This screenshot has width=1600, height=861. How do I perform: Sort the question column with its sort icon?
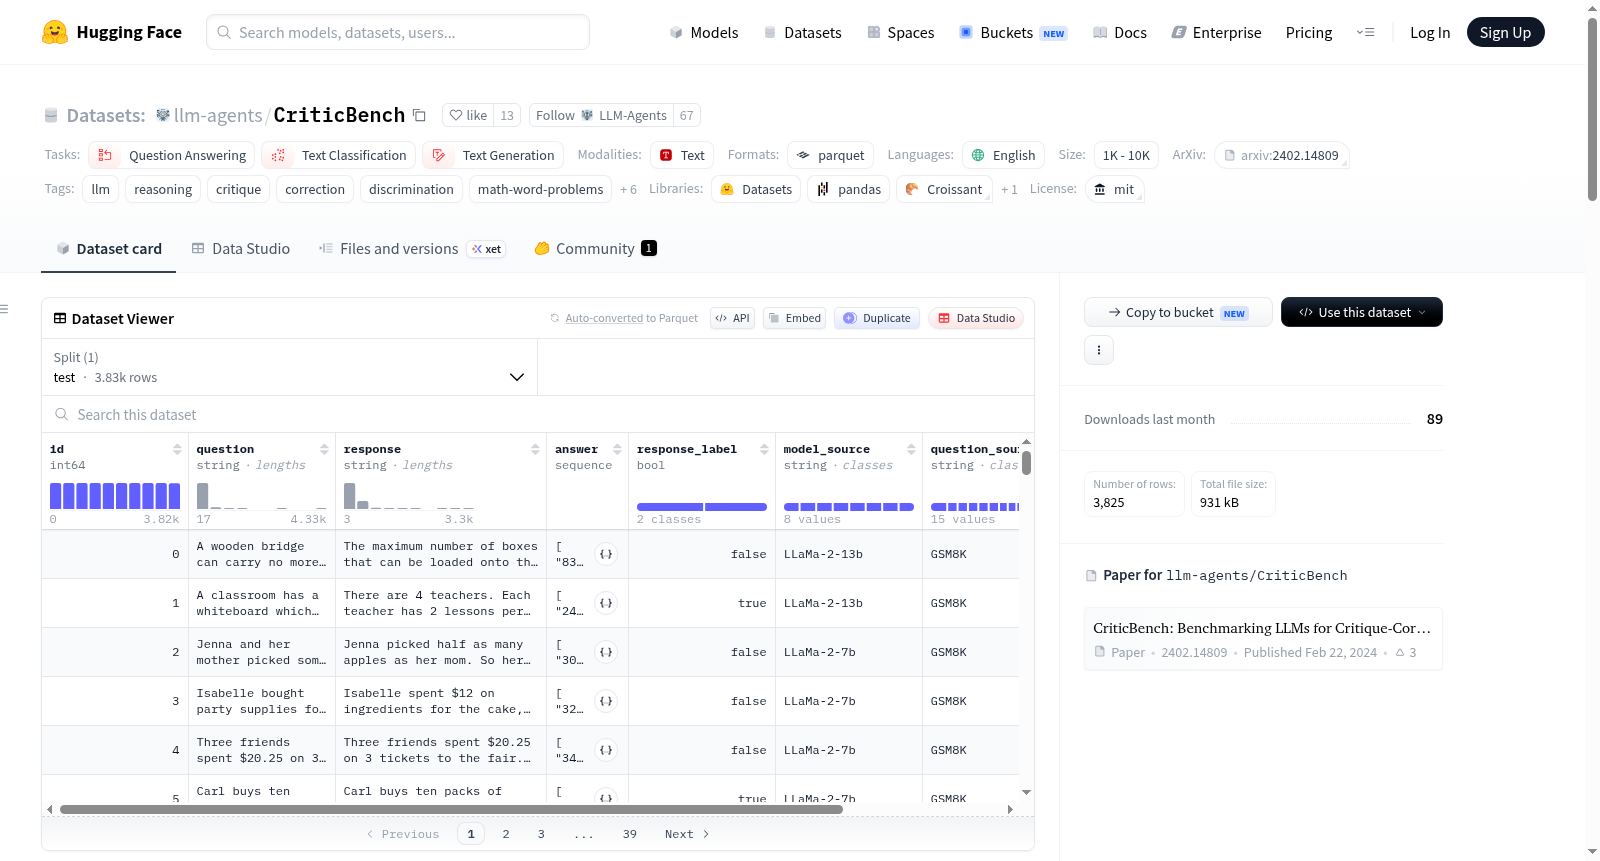point(324,449)
